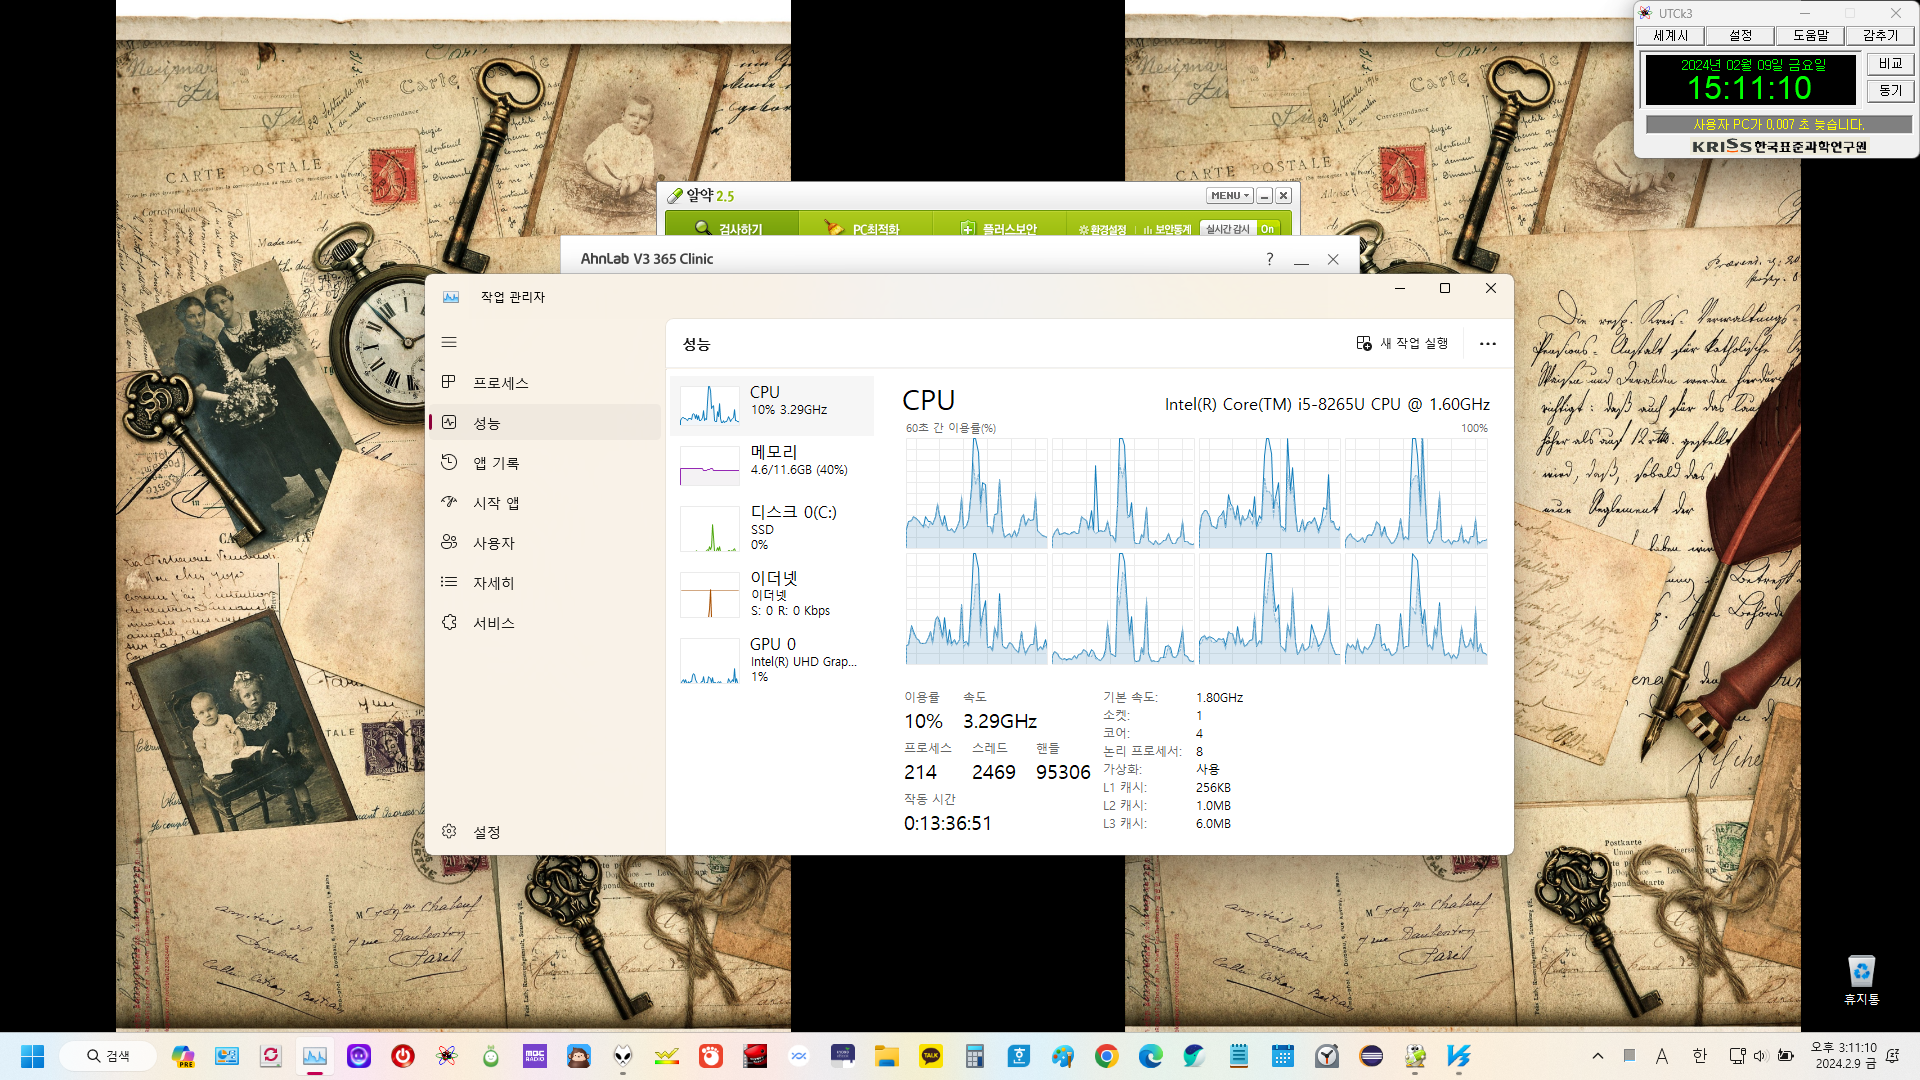The image size is (1920, 1080).
Task: Open the alien head app on taskbar
Action: pyautogui.click(x=623, y=1056)
